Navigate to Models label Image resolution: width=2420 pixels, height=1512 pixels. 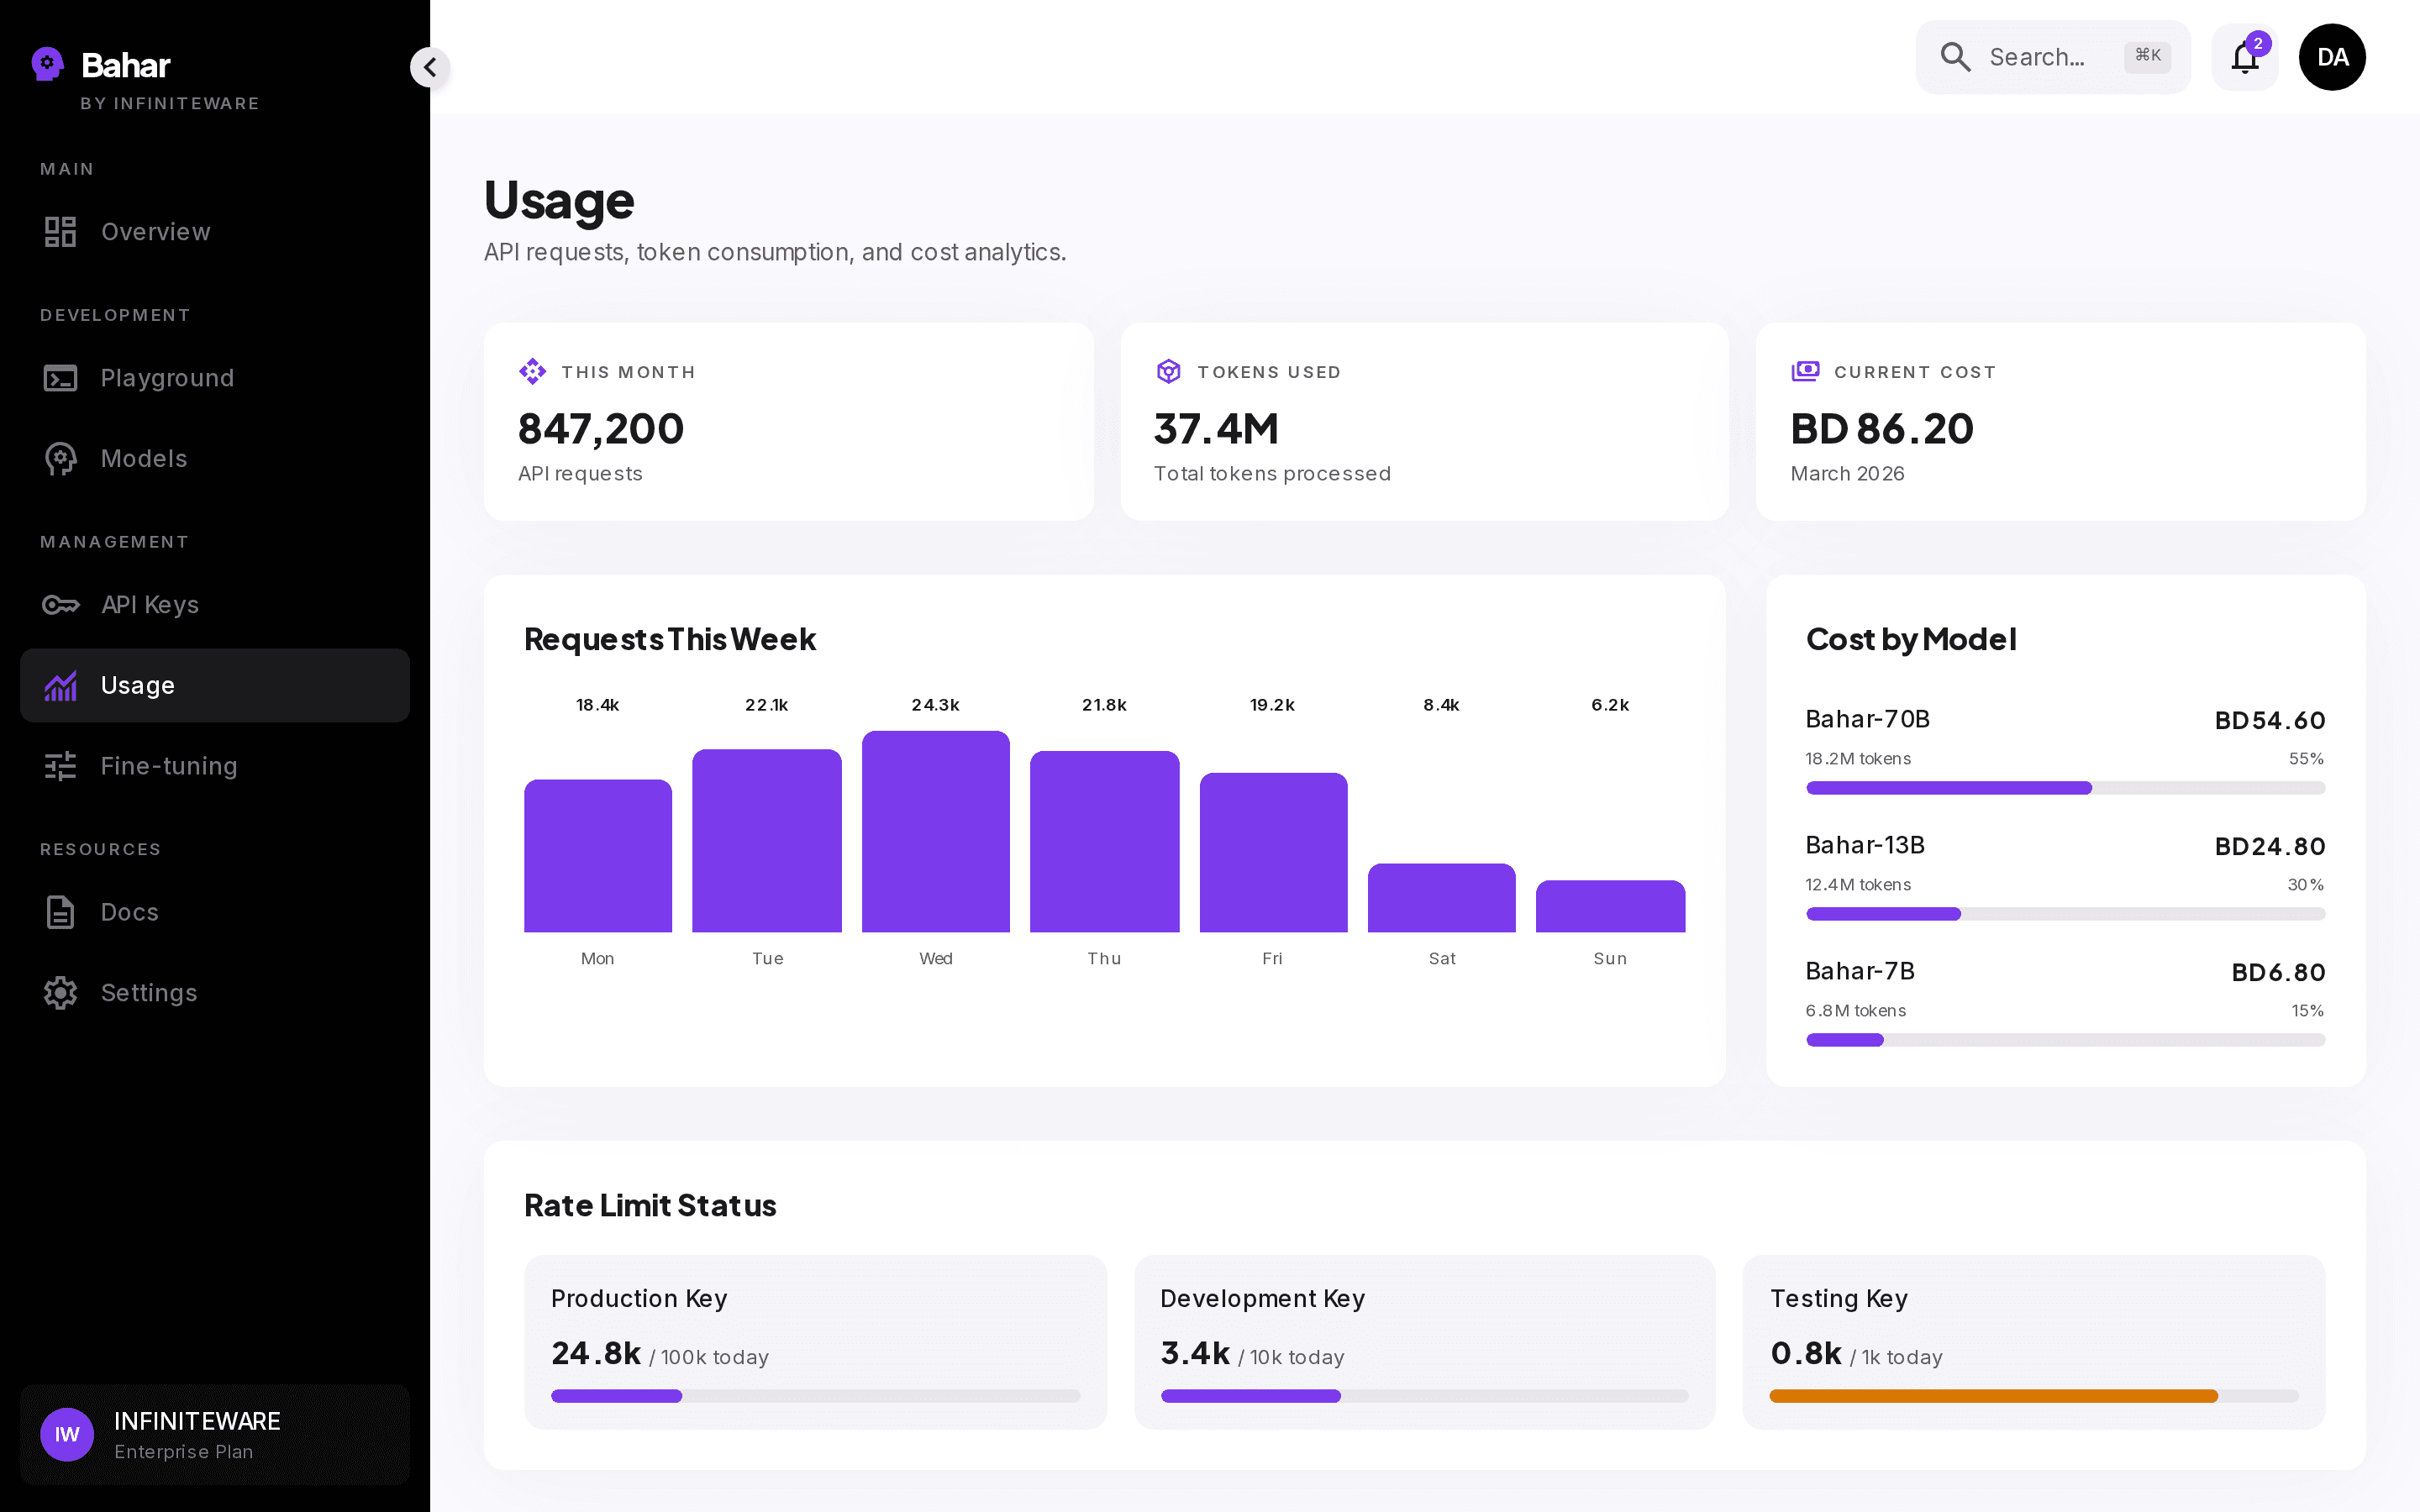144,459
